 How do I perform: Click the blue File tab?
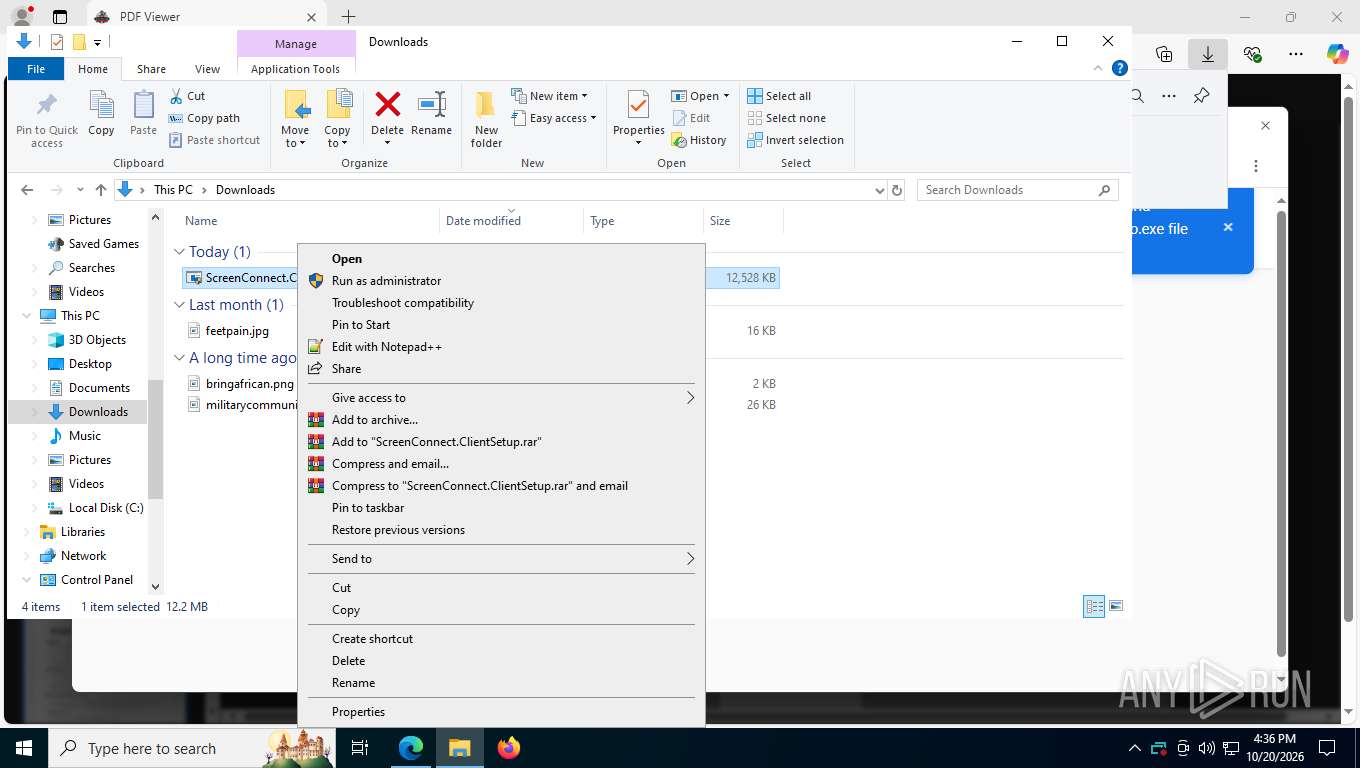[36, 69]
